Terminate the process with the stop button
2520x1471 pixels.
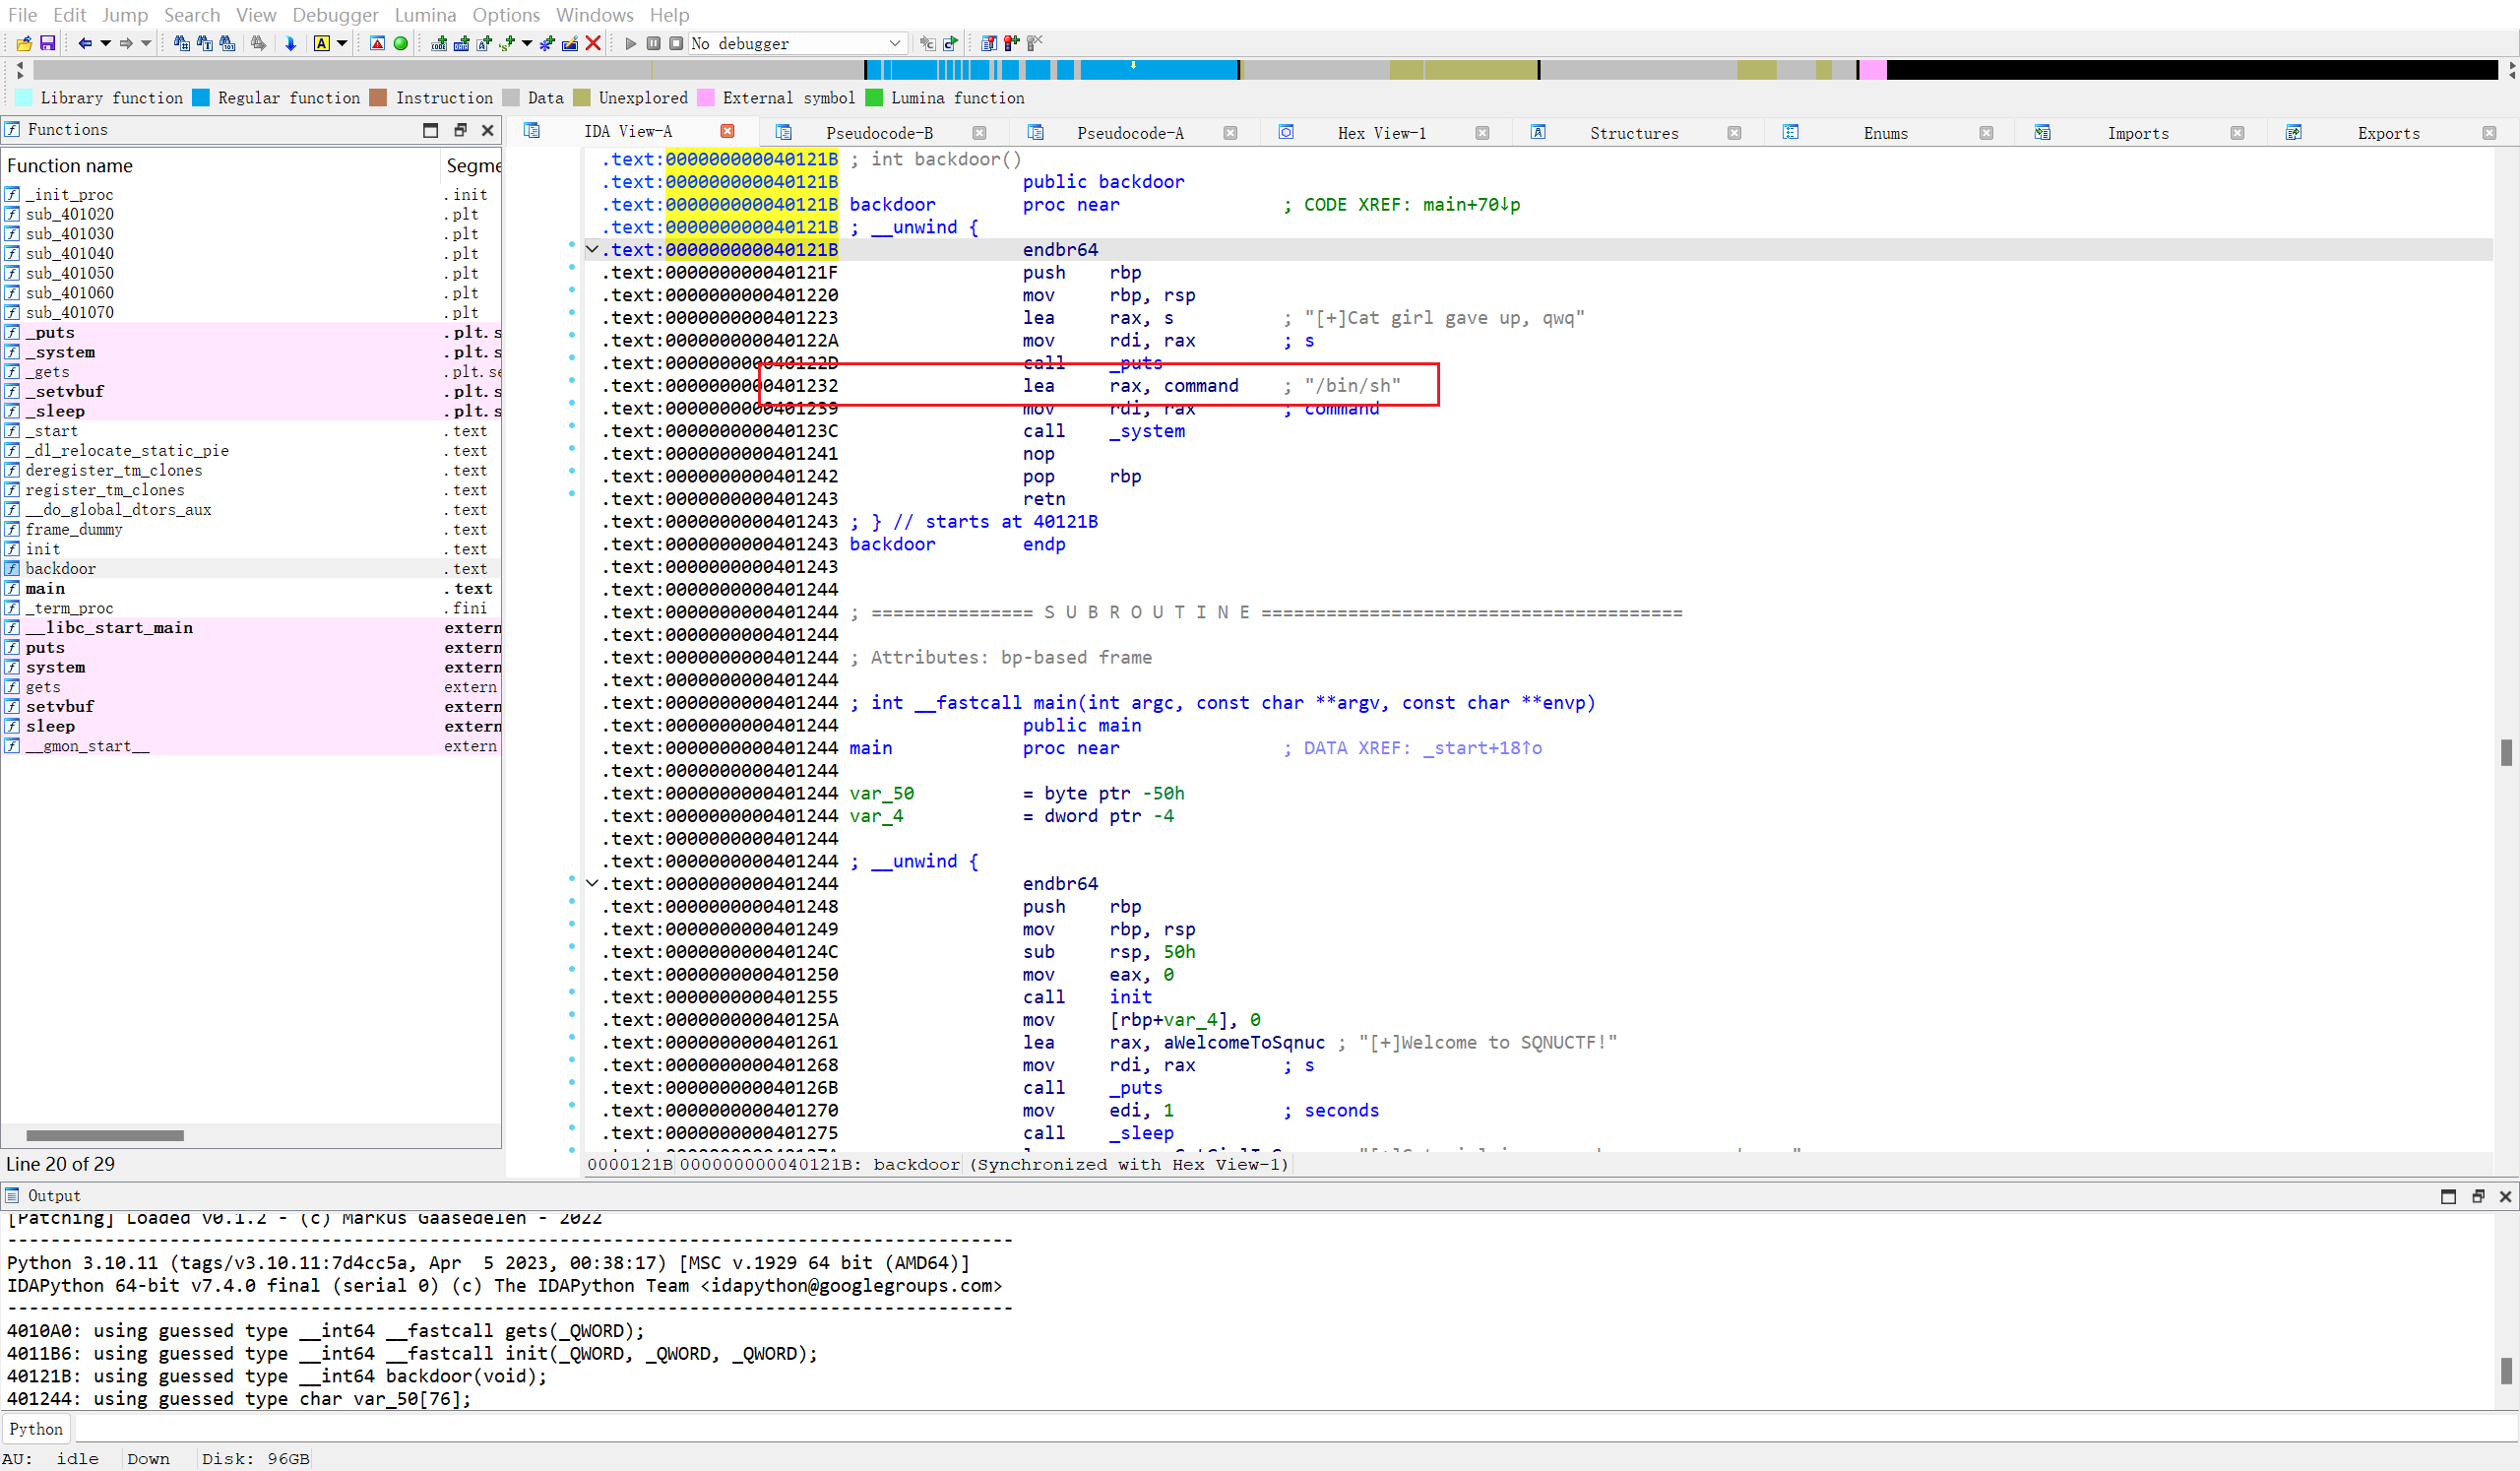(676, 43)
